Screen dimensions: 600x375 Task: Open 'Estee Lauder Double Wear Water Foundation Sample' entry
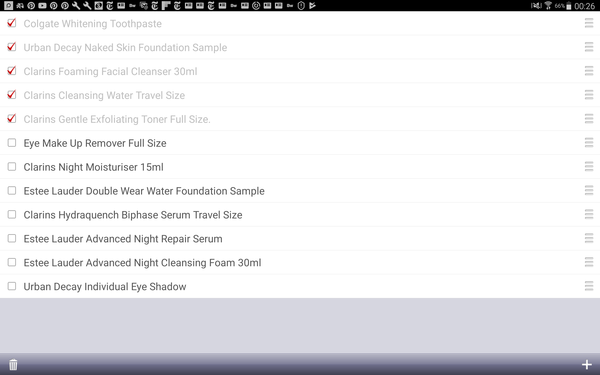pos(144,191)
